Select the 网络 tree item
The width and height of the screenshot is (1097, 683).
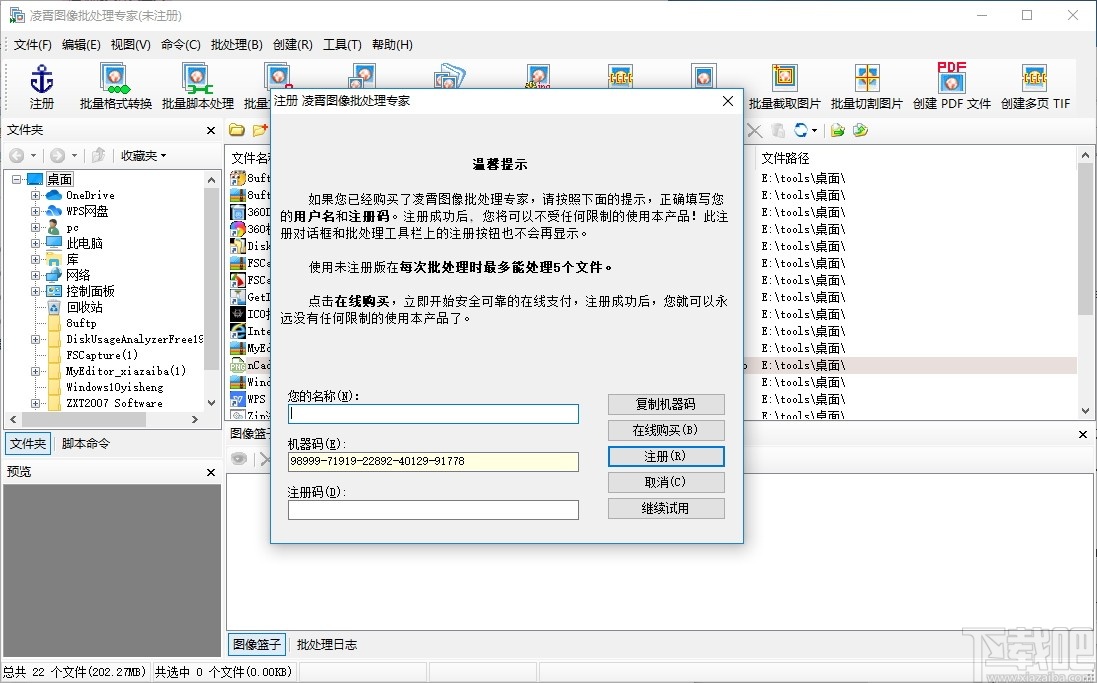[78, 275]
